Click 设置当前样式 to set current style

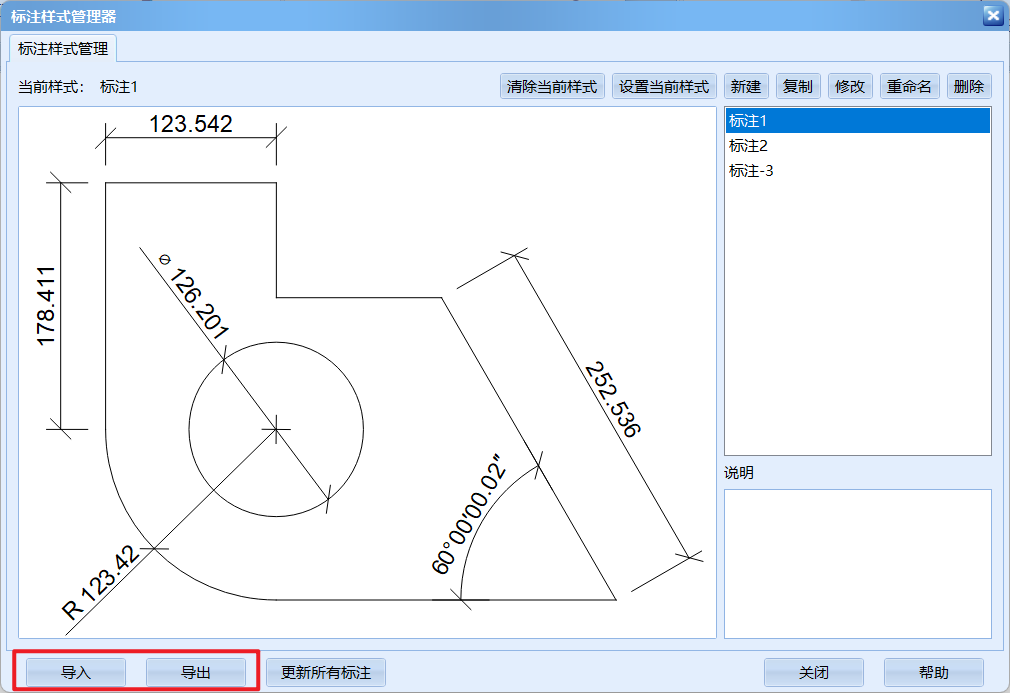(664, 87)
